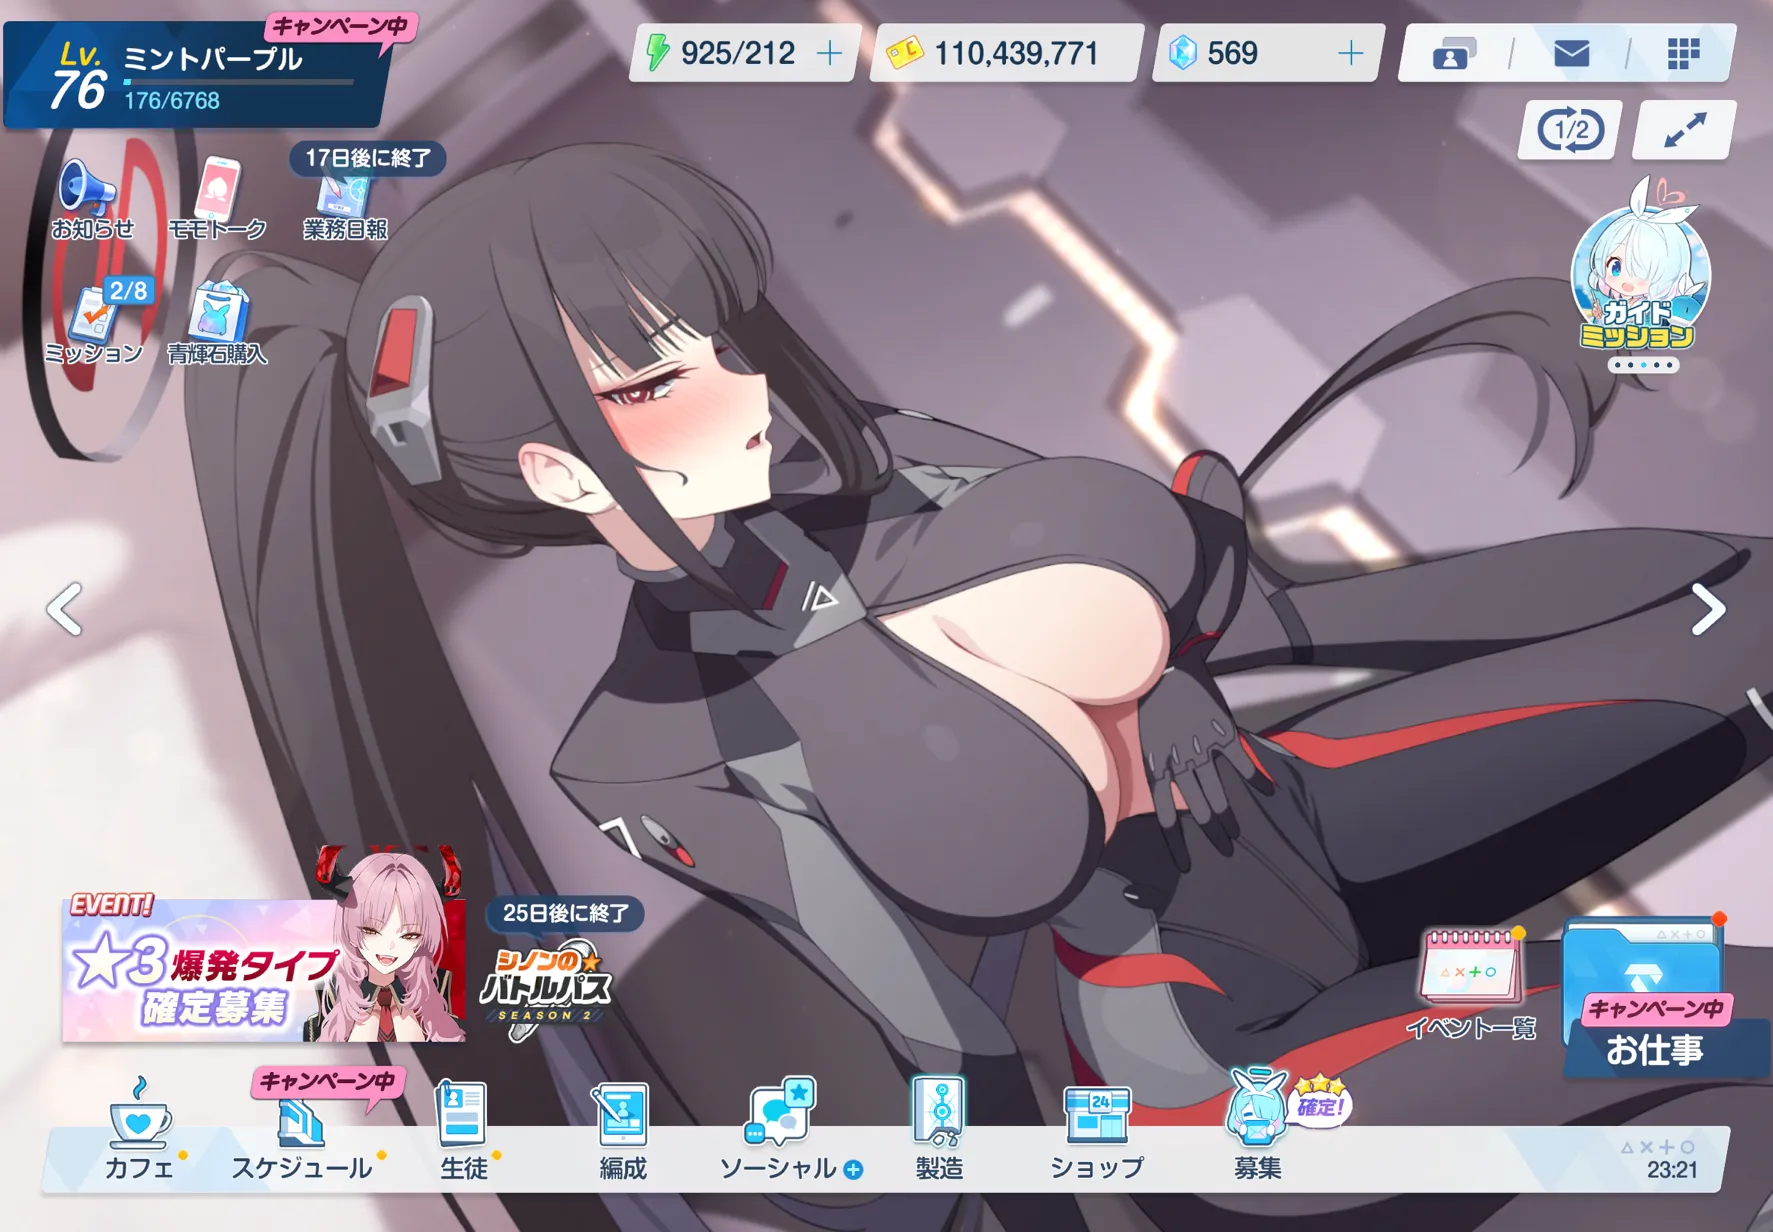Screen dimensions: 1773x1232
Task: Hide the UI with the diagonal expand arrows
Action: 1685,130
